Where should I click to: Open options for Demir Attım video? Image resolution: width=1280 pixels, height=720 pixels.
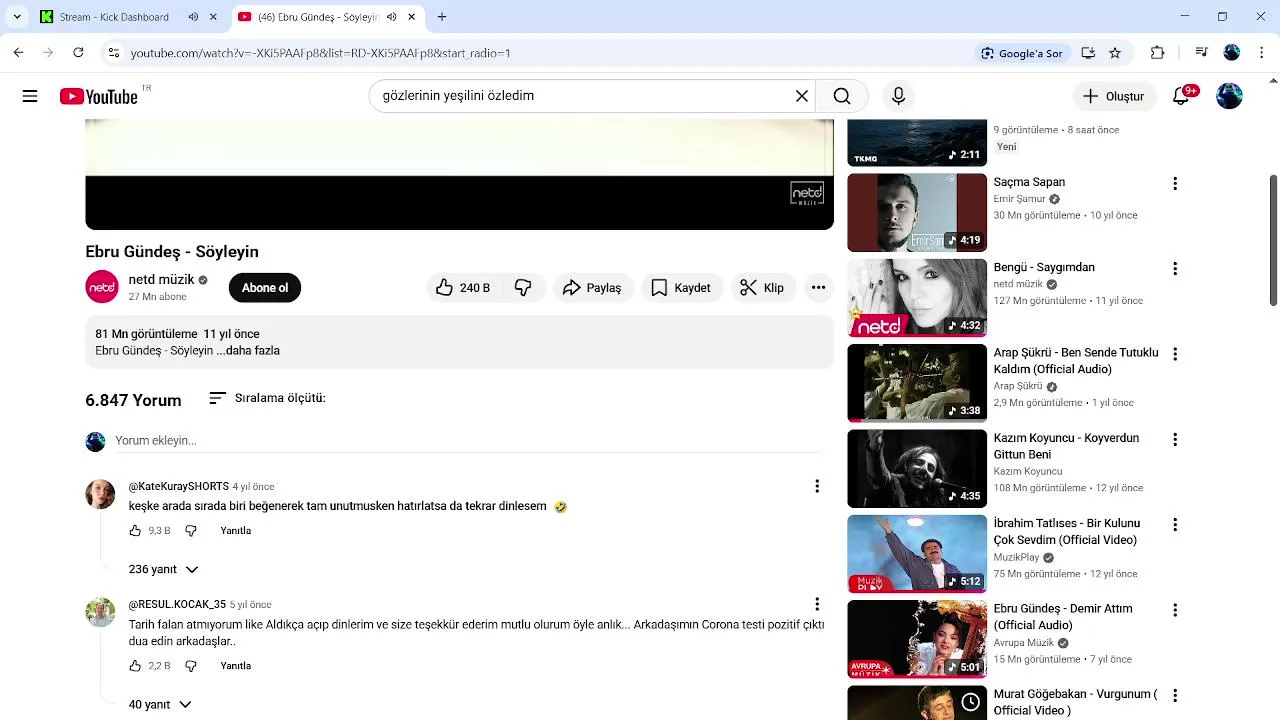[1175, 610]
